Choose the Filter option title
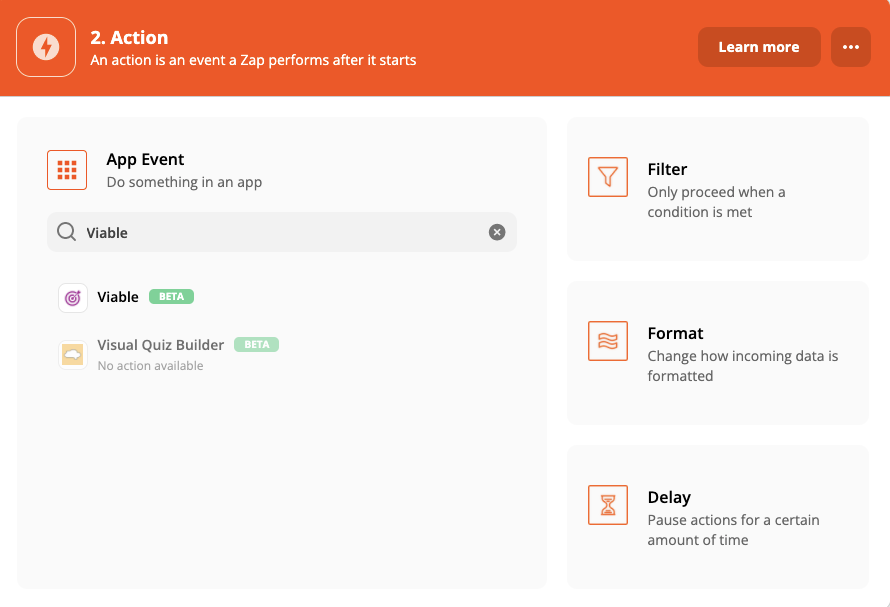The height and width of the screenshot is (607, 890). click(667, 169)
